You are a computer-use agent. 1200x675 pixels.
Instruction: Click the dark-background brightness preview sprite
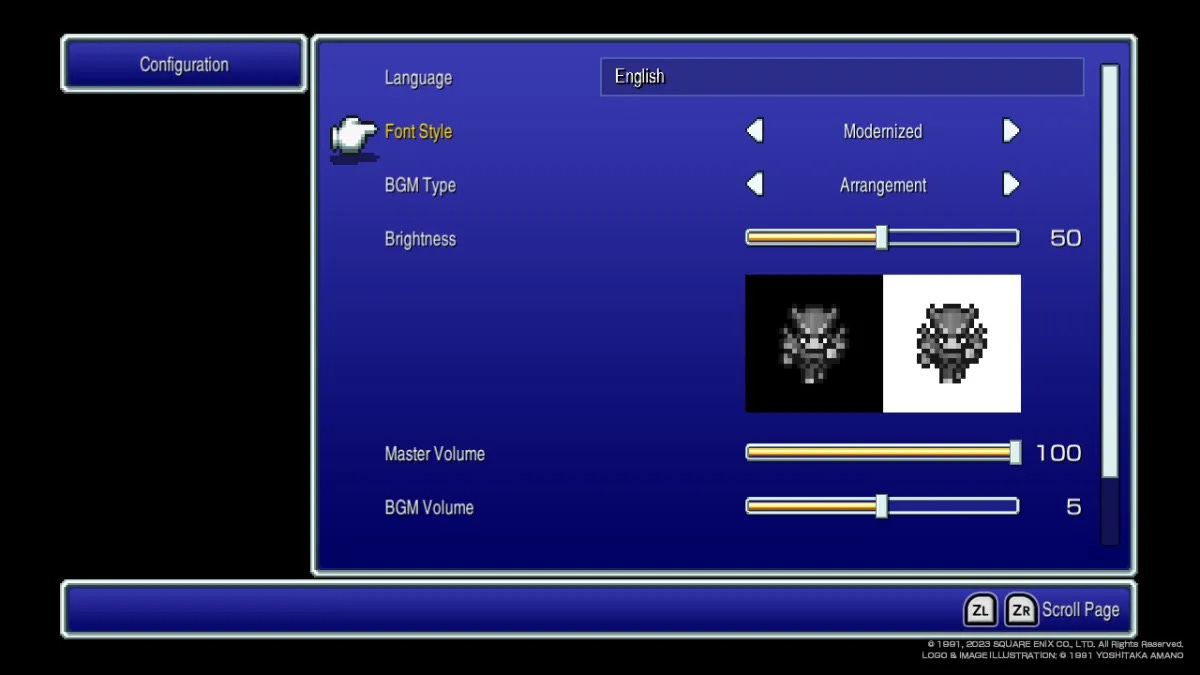[x=814, y=343]
